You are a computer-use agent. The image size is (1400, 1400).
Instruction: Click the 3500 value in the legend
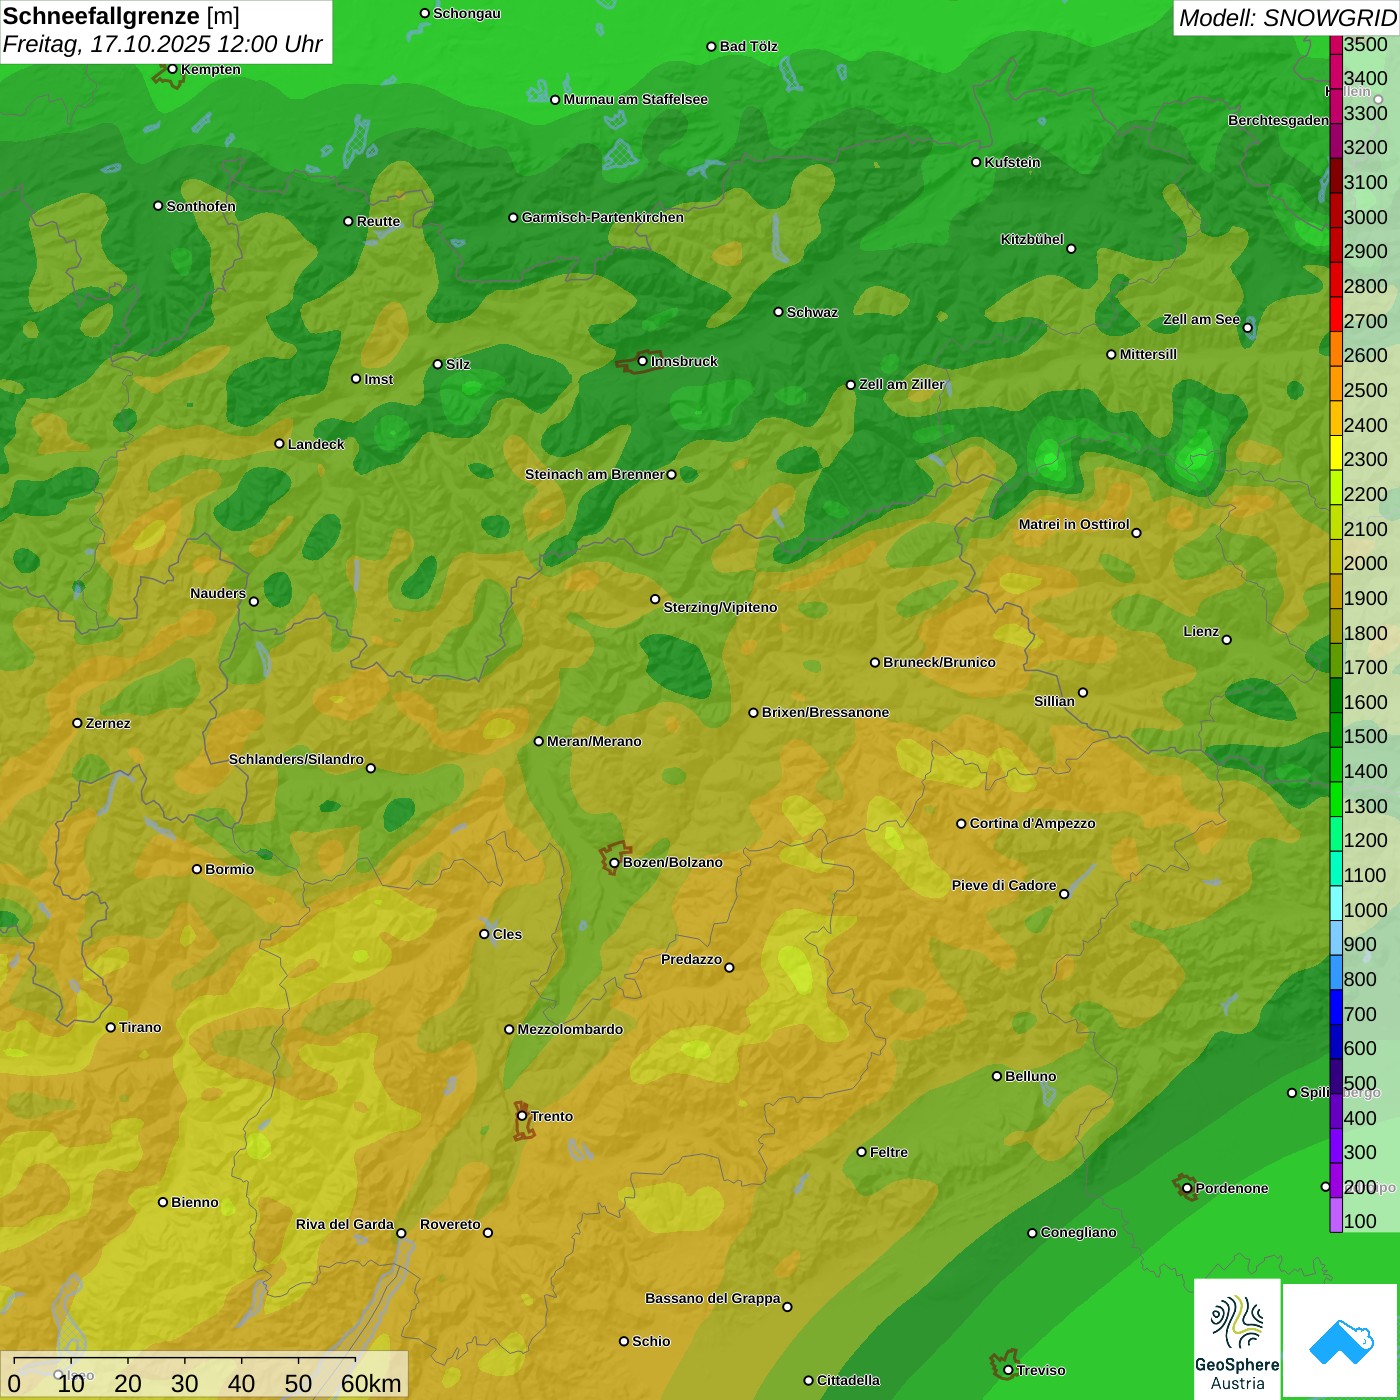(x=1366, y=44)
